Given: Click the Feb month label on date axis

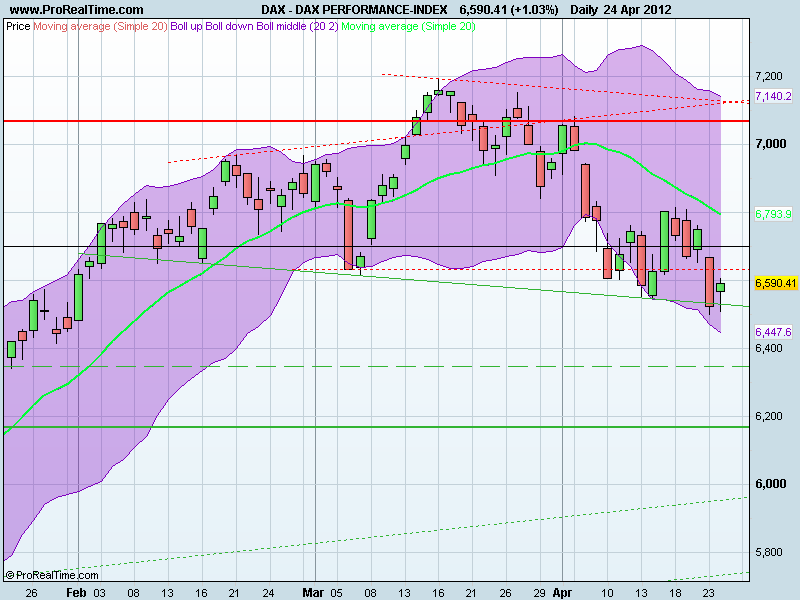Looking at the screenshot, I should (x=77, y=592).
